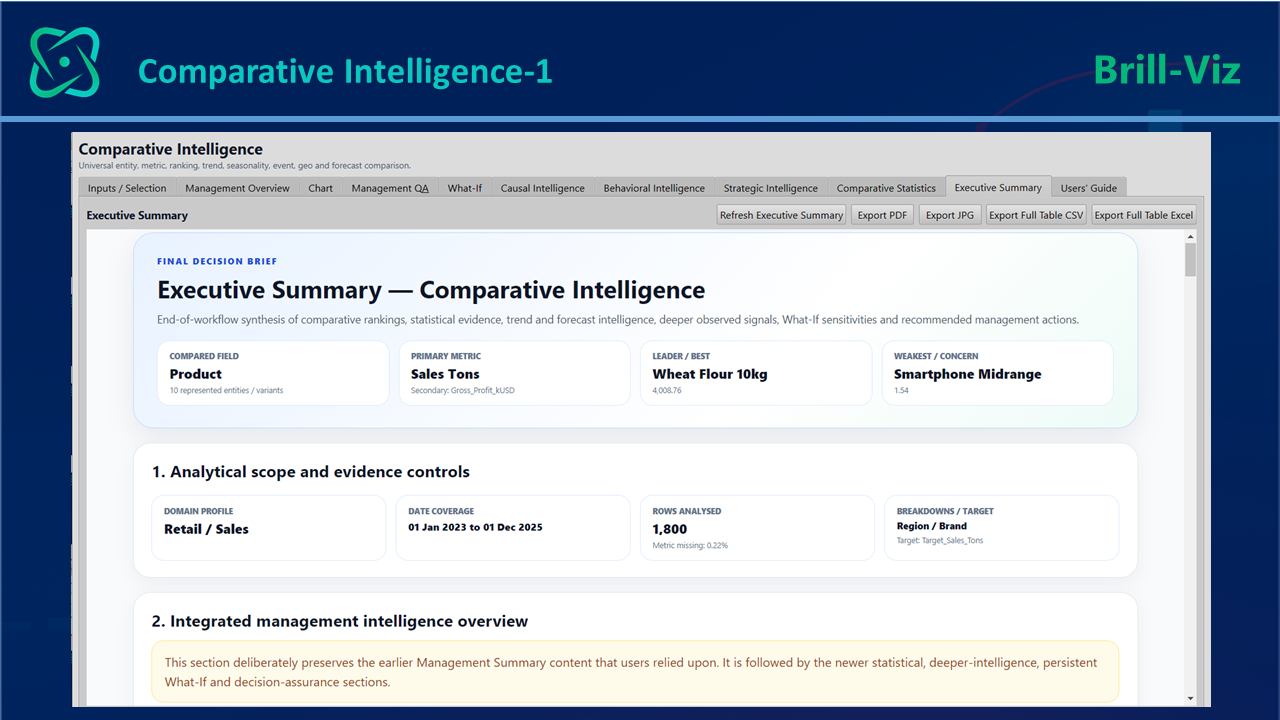Click the Brill-Viz atom logo icon
Viewport: 1280px width, 720px height.
tap(65, 62)
